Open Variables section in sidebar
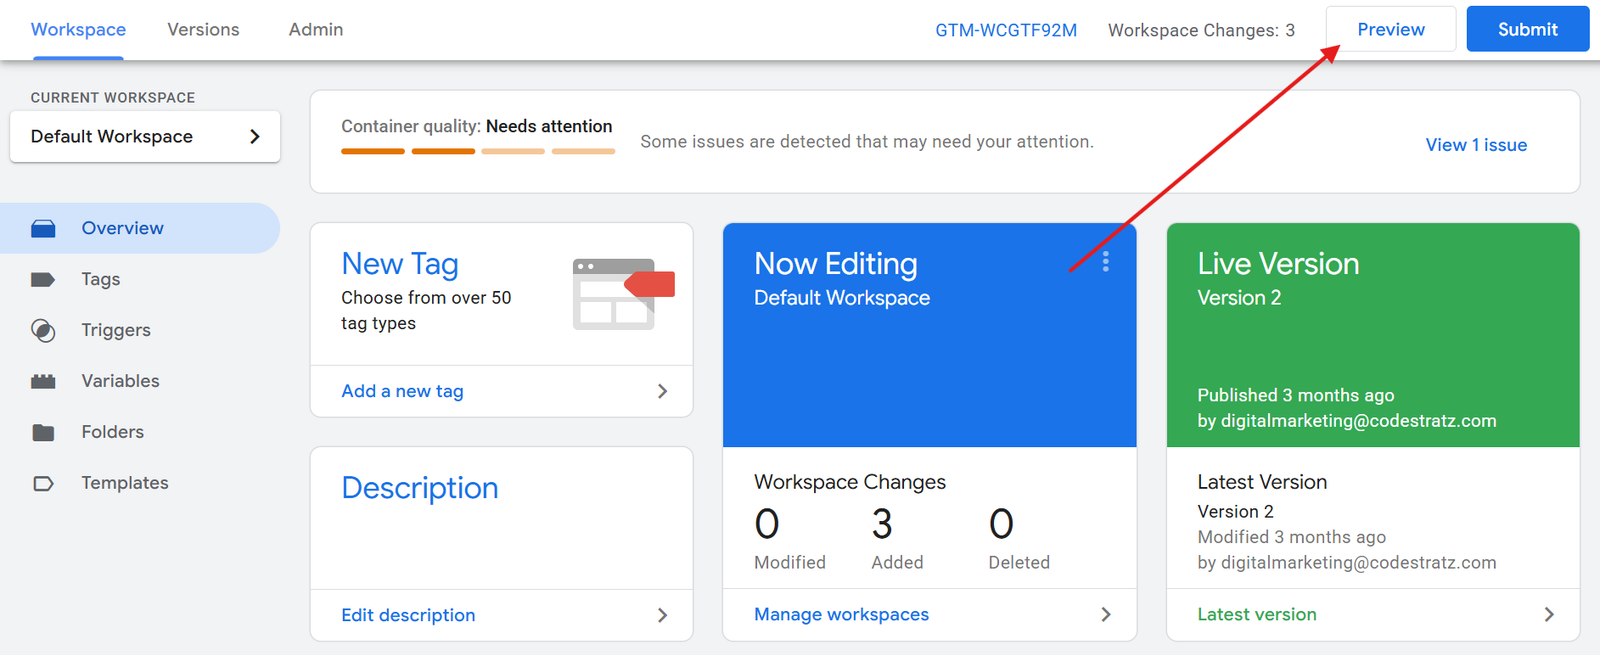The height and width of the screenshot is (655, 1600). (x=140, y=382)
